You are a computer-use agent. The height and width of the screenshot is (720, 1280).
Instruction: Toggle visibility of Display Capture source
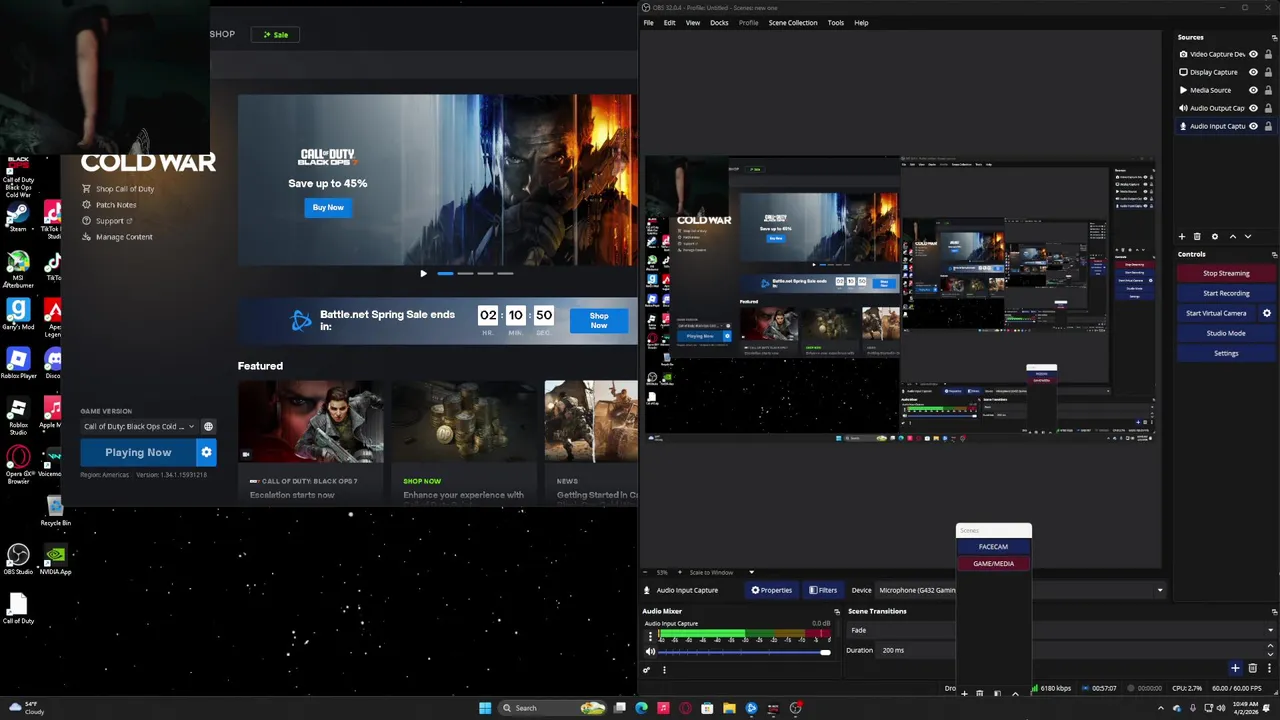pyautogui.click(x=1253, y=72)
